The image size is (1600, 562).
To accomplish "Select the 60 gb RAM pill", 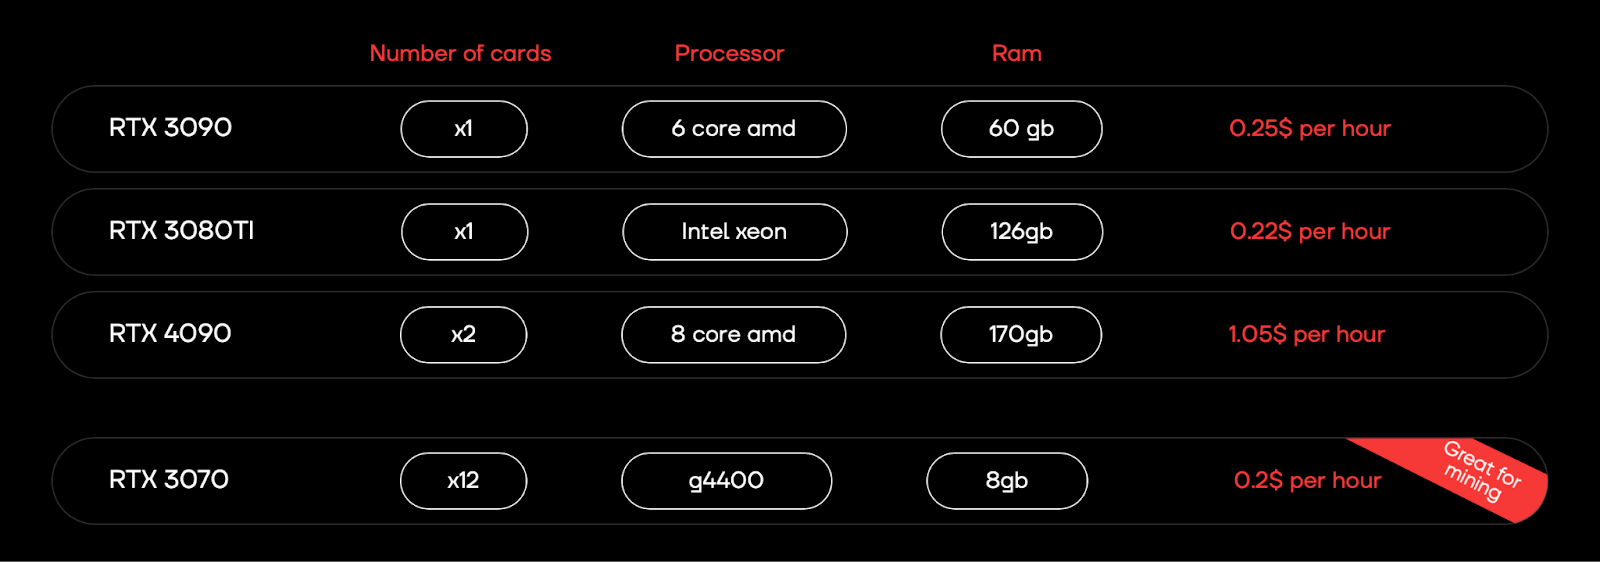I will click(1021, 129).
